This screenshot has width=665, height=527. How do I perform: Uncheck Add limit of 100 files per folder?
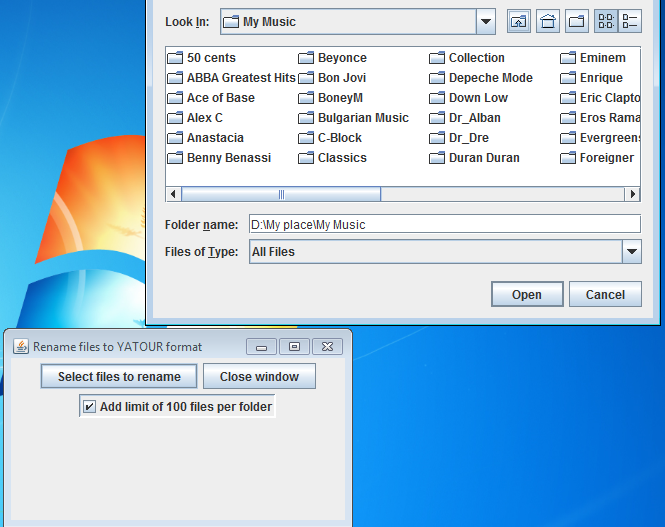90,407
